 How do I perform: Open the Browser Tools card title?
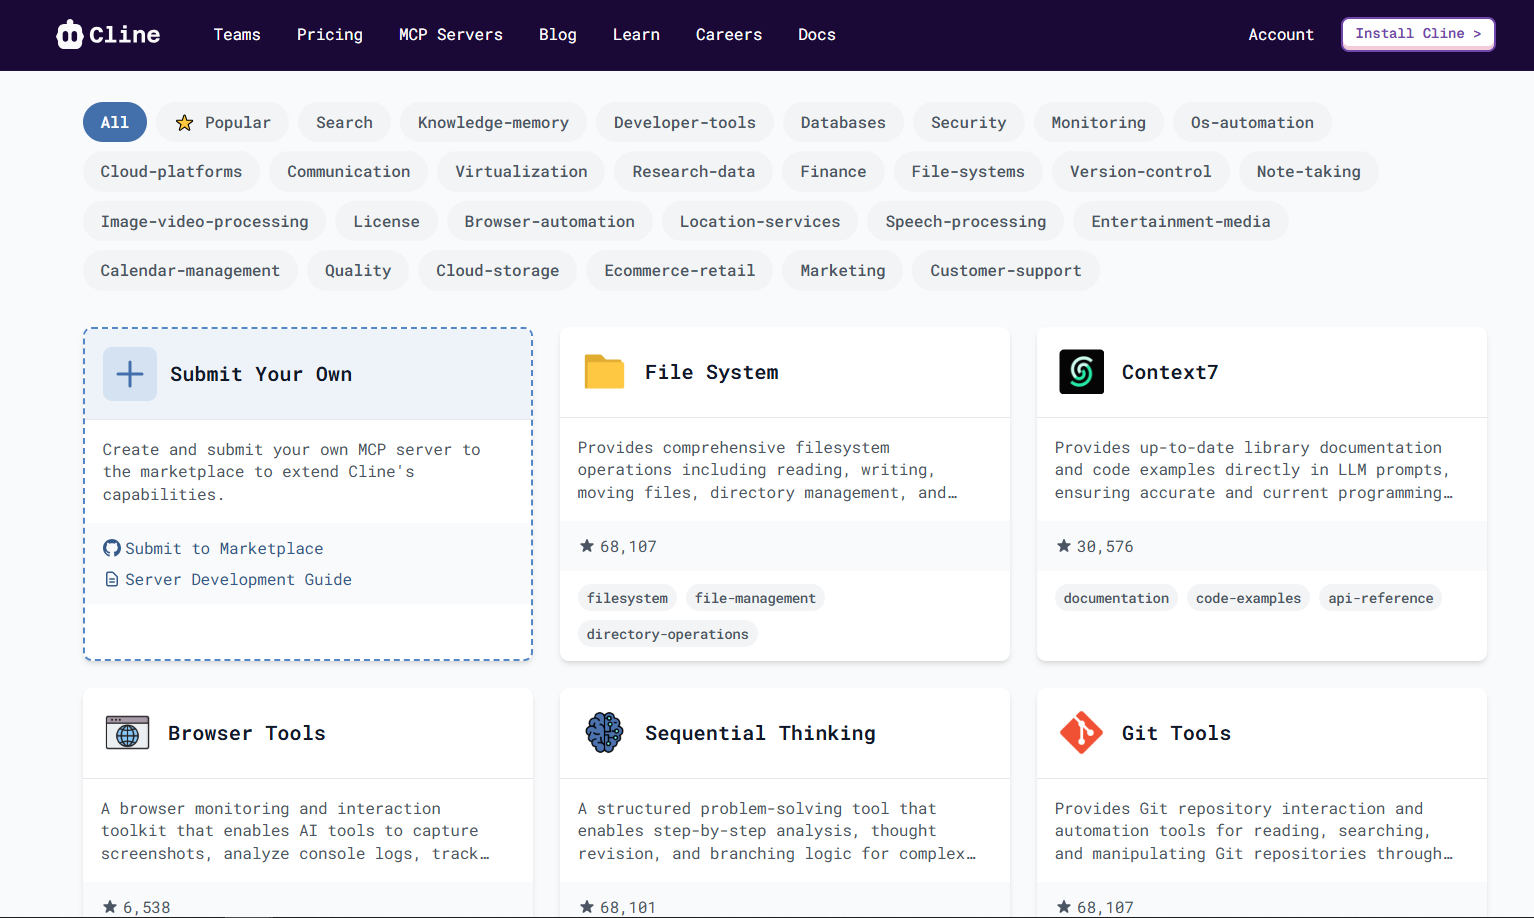[247, 733]
